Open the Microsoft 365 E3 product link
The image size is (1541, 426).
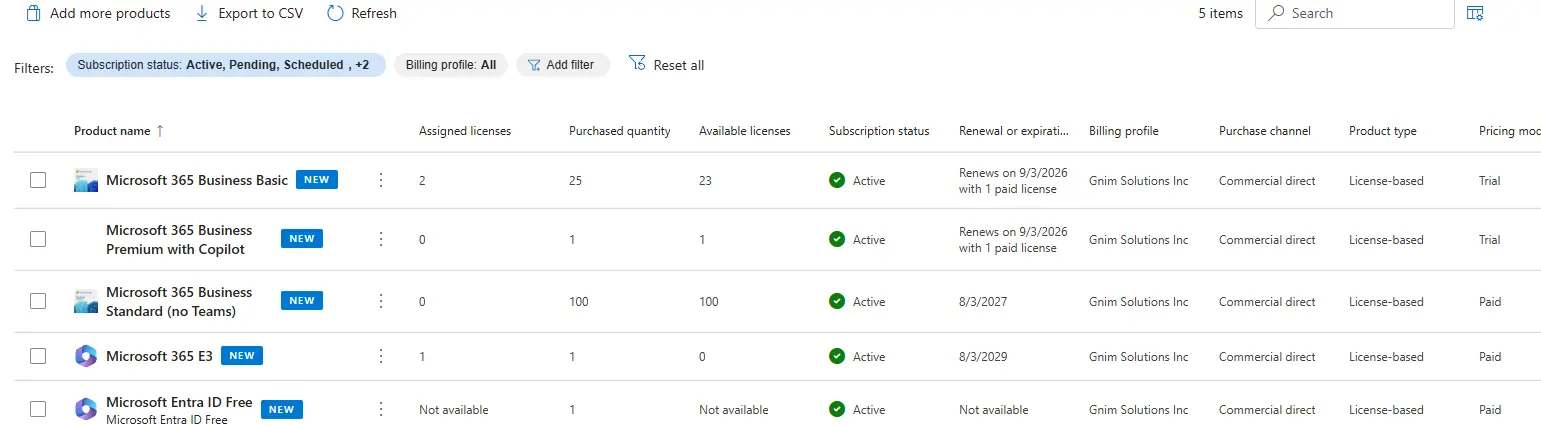(x=159, y=356)
